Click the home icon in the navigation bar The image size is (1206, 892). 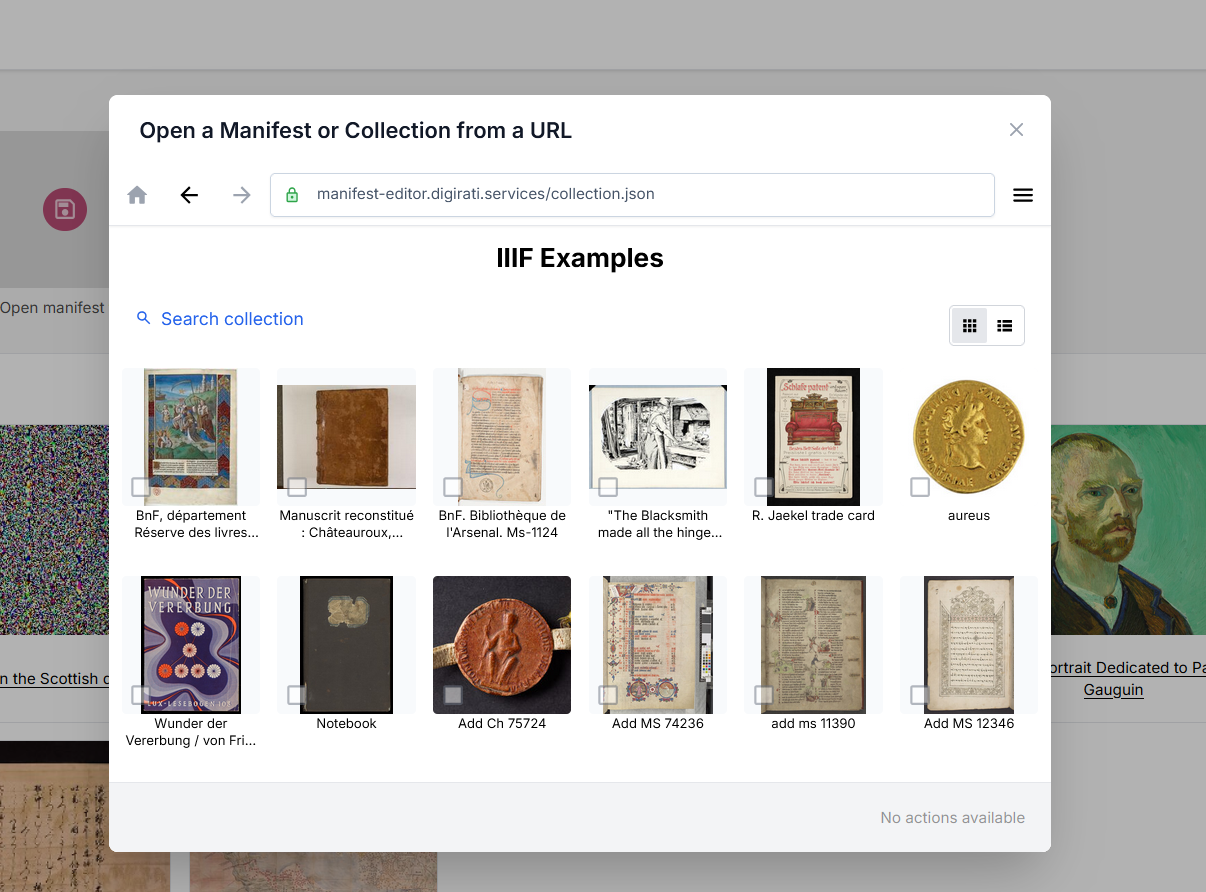[137, 195]
